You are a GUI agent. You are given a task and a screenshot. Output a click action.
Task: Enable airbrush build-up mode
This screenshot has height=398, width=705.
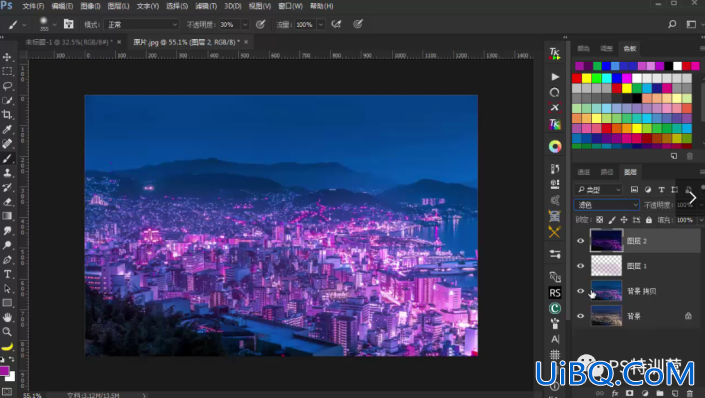click(x=336, y=24)
